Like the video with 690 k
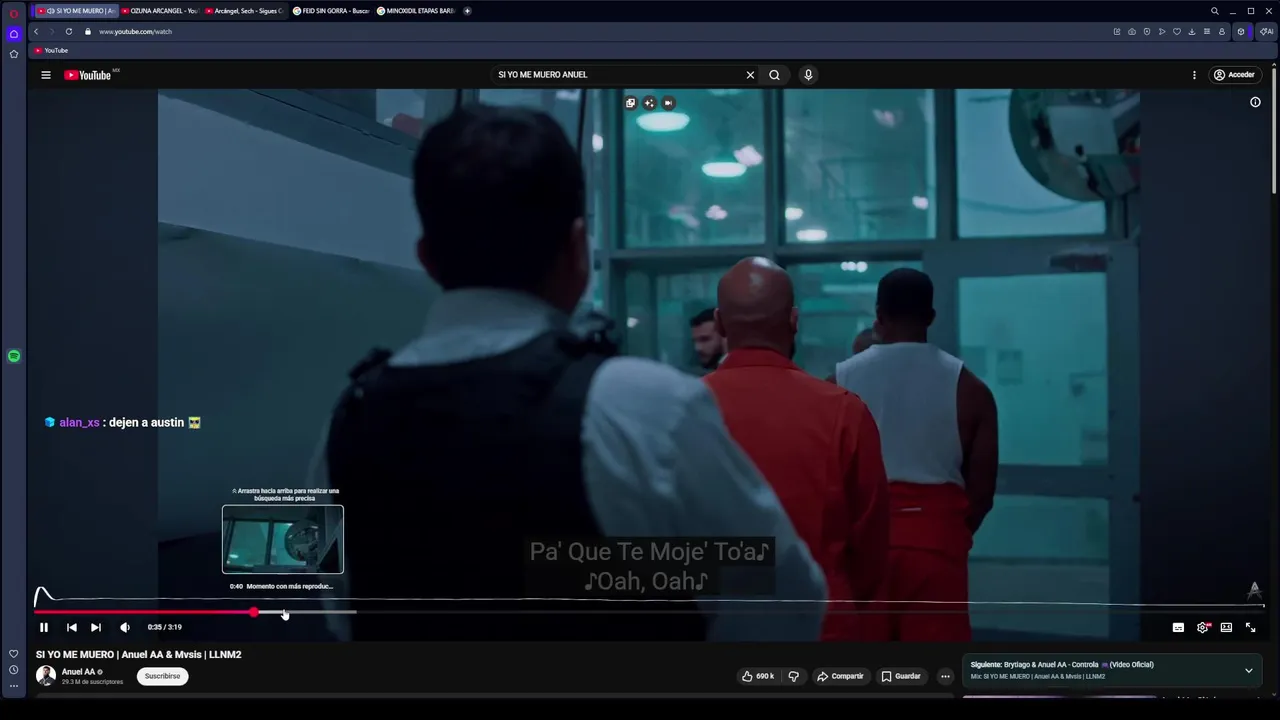 click(757, 676)
